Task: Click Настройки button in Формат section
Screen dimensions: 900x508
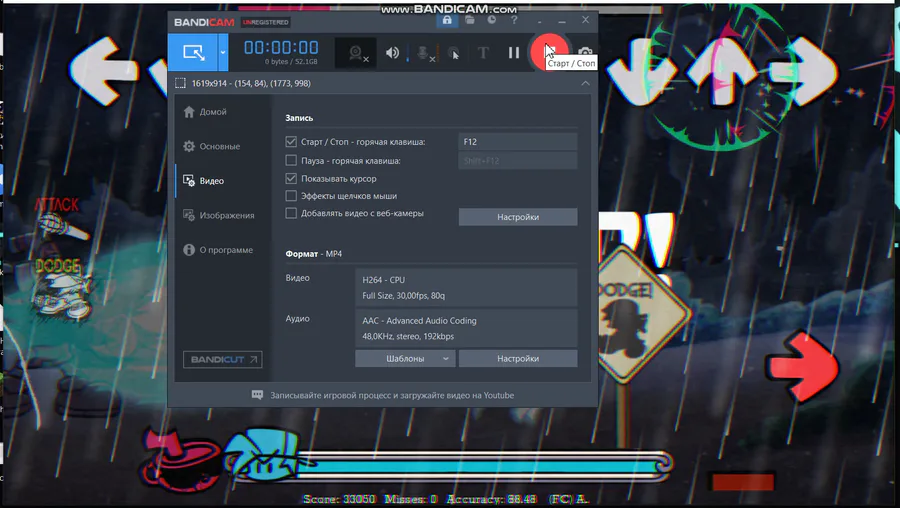Action: [x=518, y=358]
